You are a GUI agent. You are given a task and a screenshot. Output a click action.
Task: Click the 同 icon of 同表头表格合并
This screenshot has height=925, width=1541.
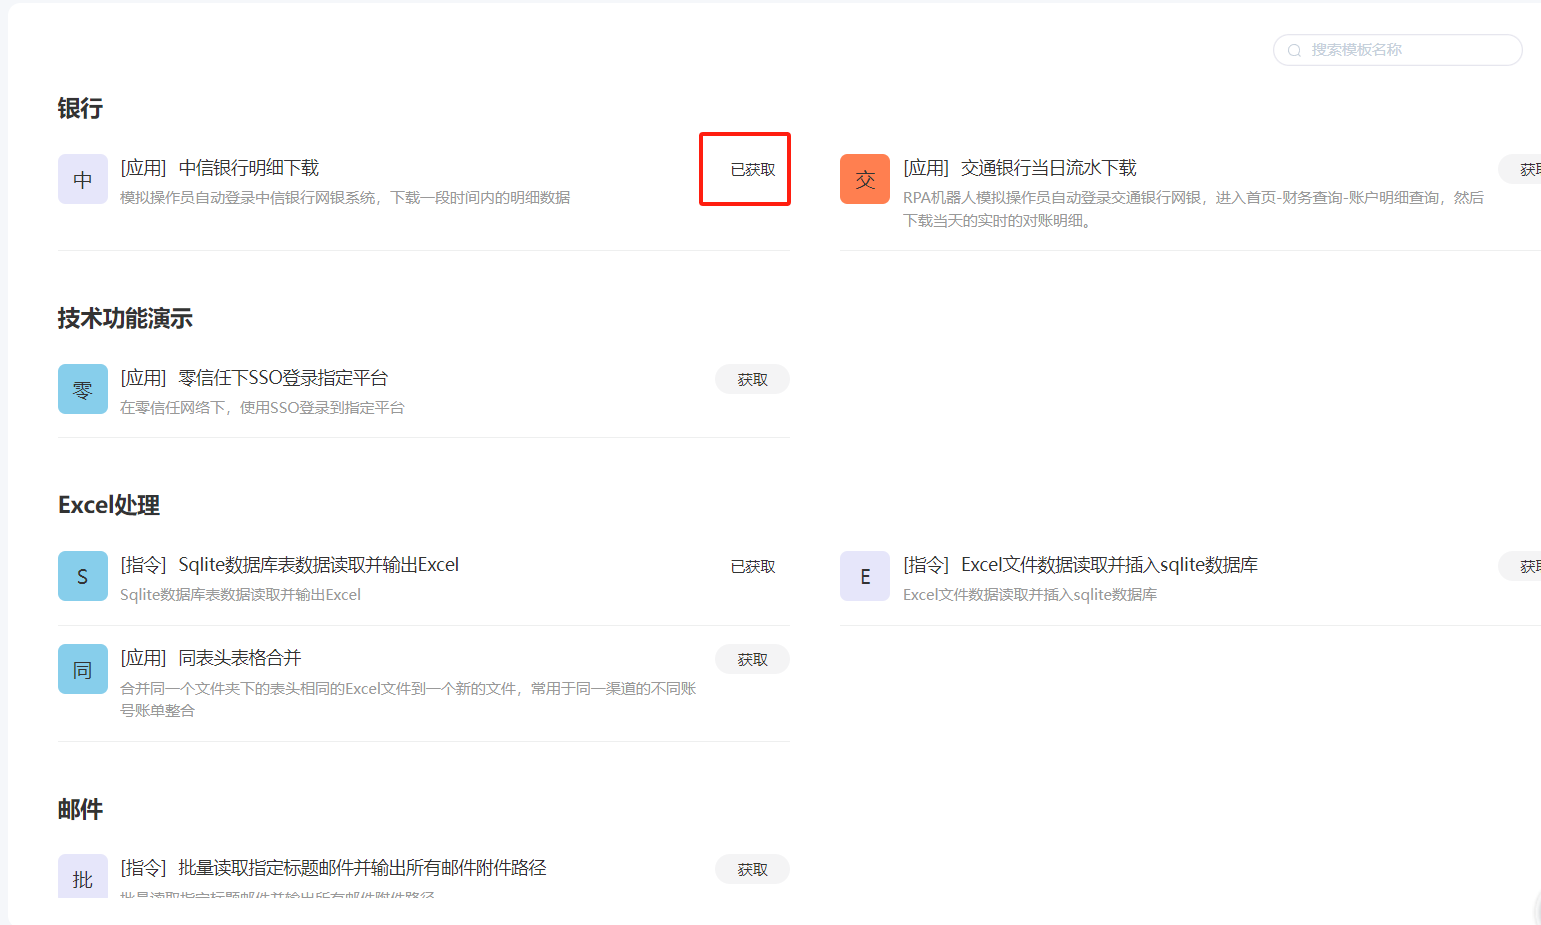83,669
